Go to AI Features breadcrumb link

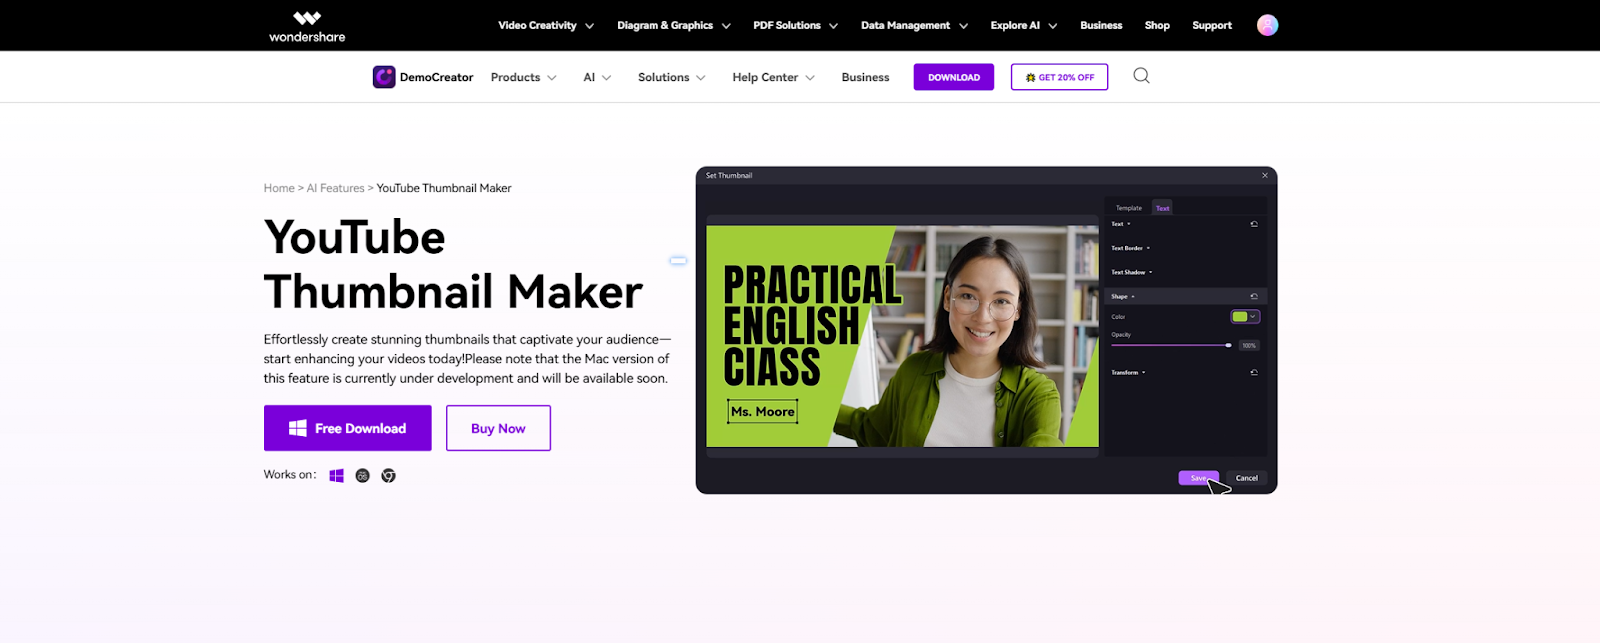(x=335, y=188)
